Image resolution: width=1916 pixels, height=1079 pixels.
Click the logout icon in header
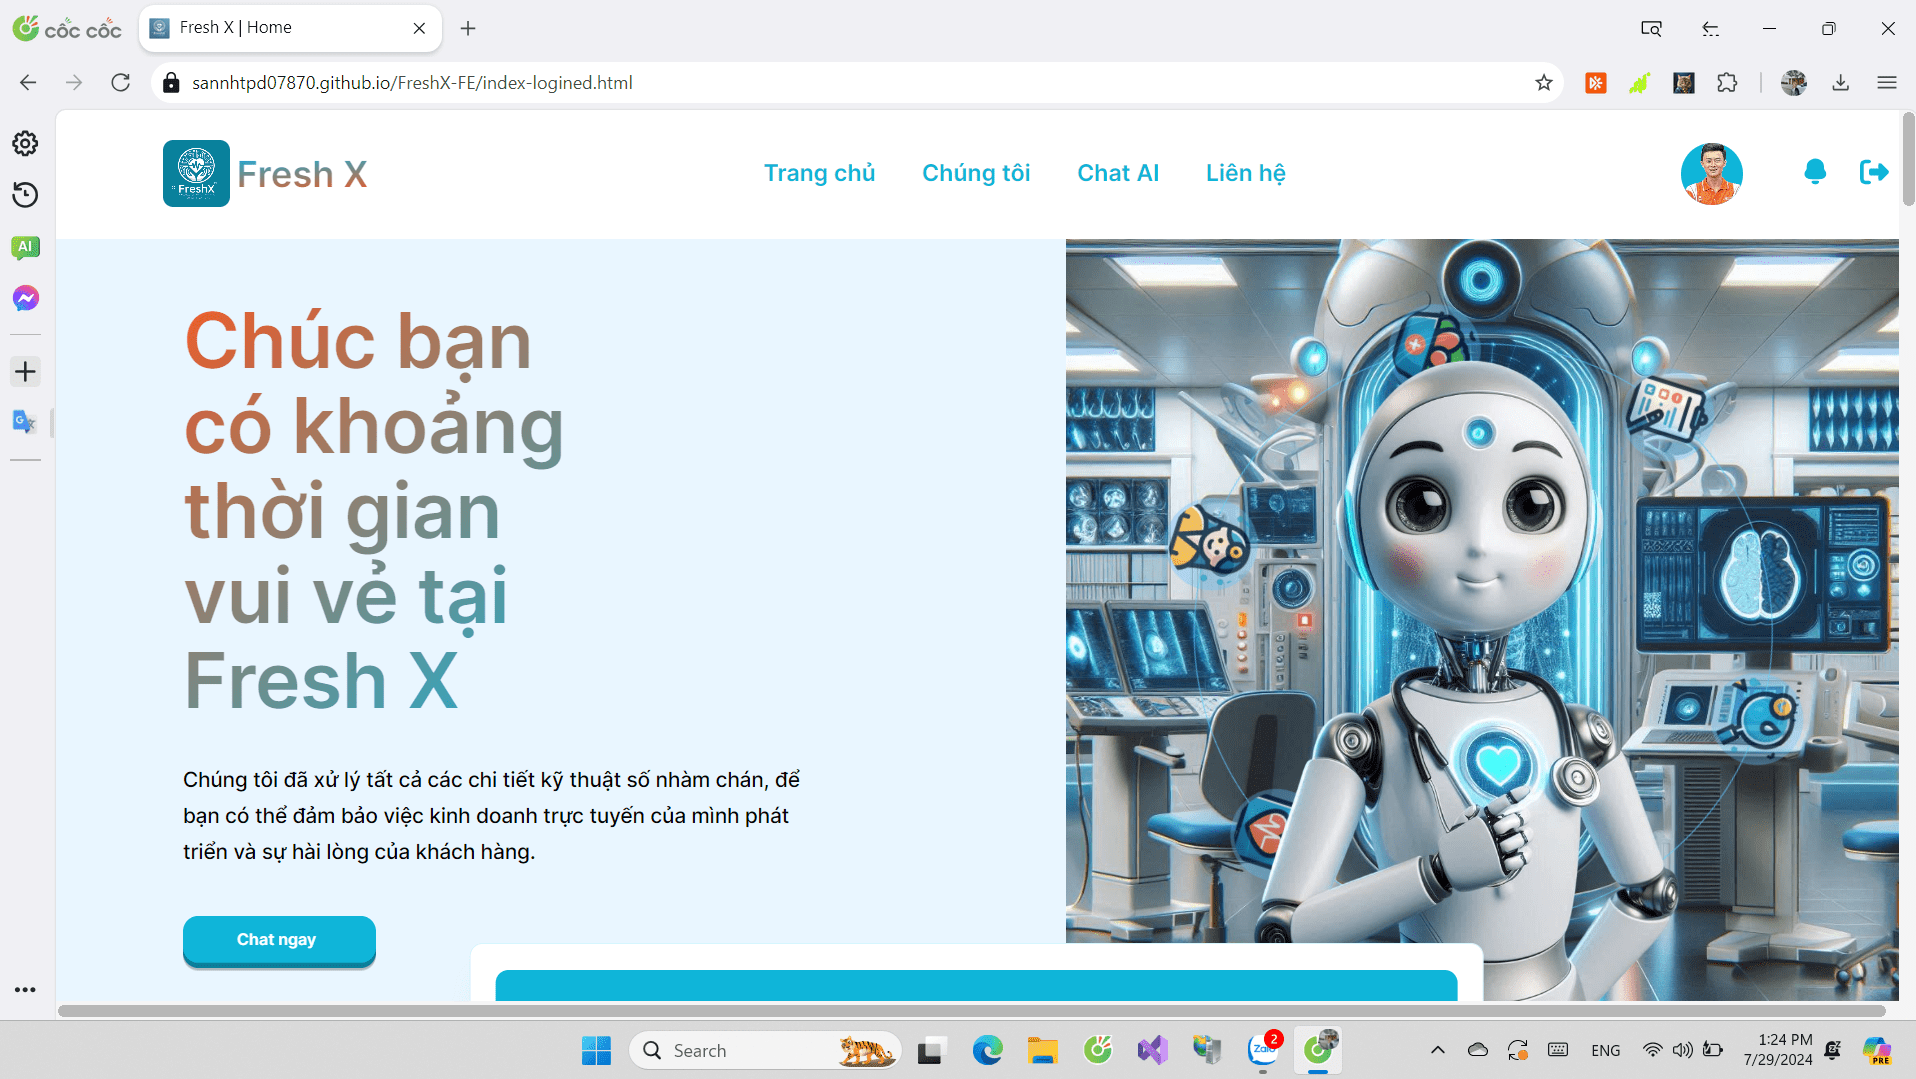1873,172
